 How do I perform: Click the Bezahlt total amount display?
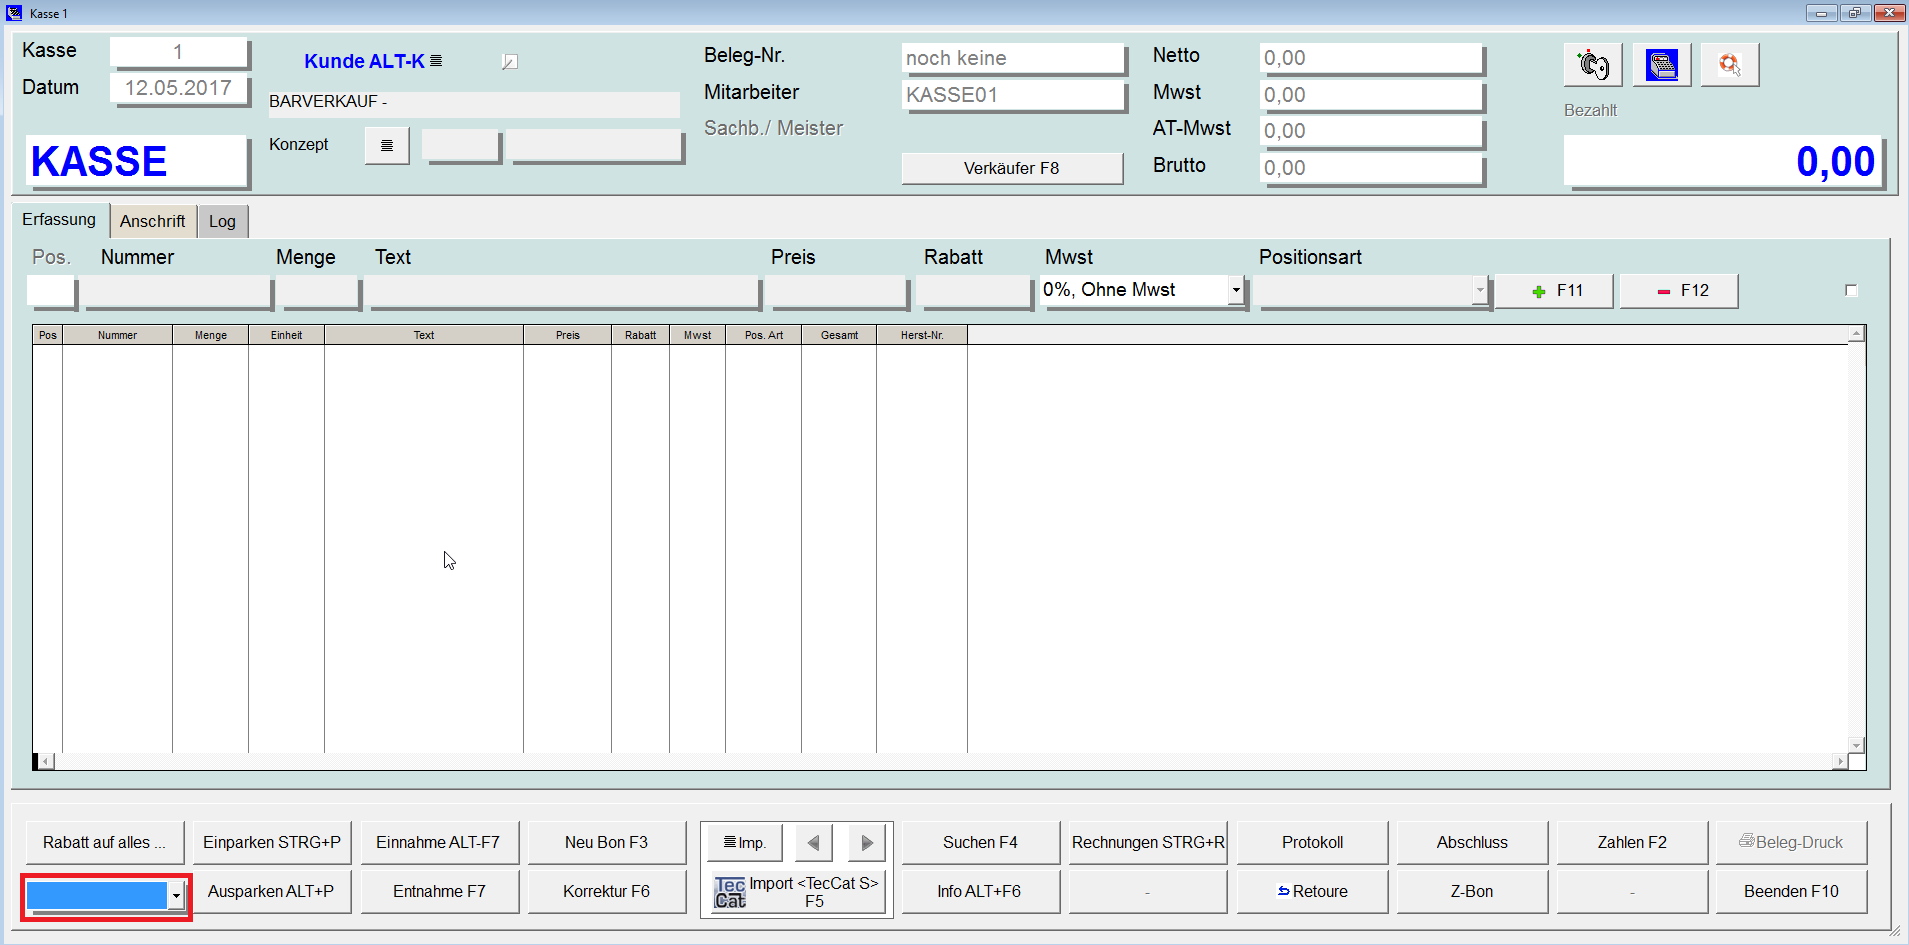[1723, 162]
